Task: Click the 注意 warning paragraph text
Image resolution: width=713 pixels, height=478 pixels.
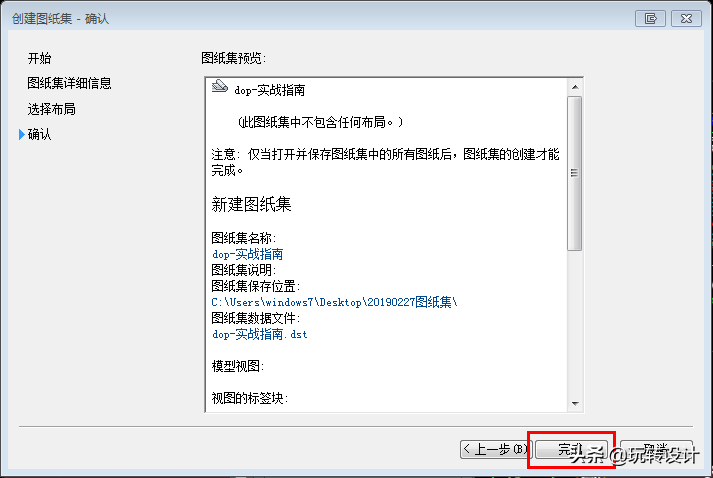Action: pyautogui.click(x=386, y=162)
